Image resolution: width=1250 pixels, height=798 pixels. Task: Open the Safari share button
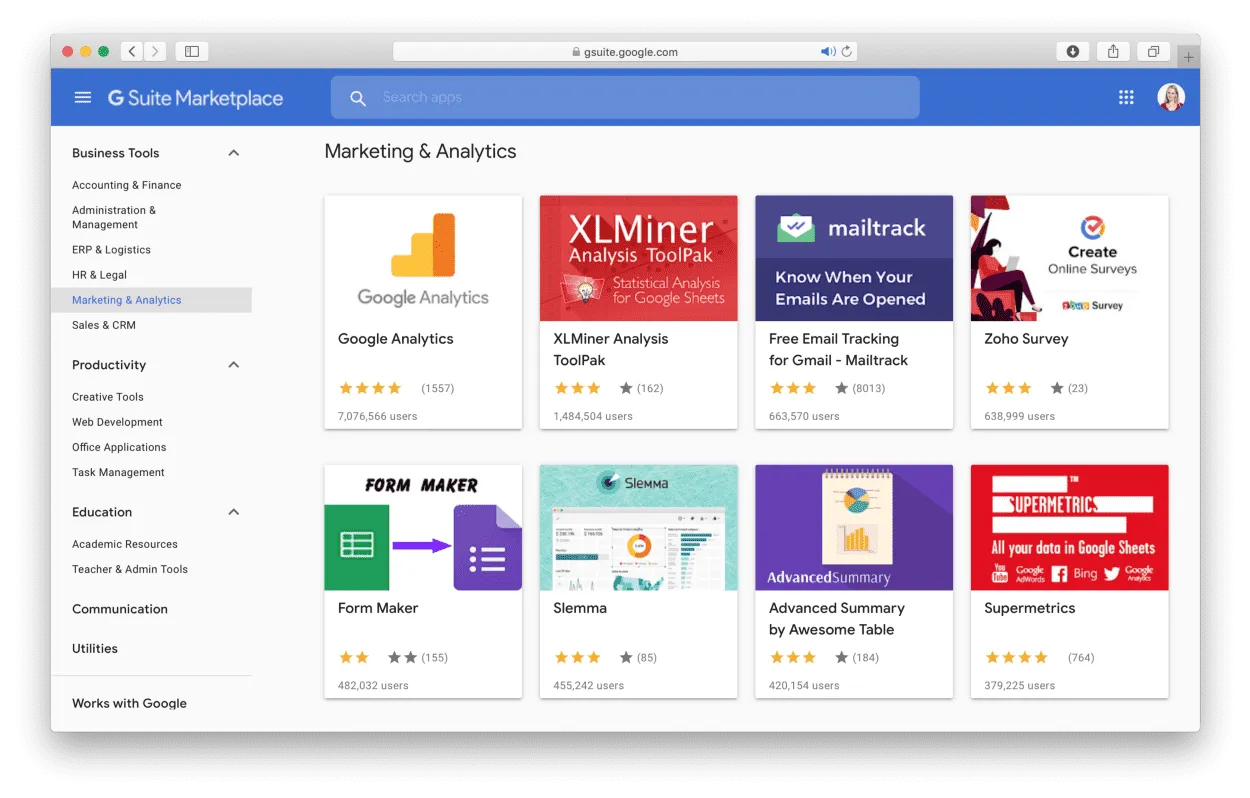(x=1113, y=51)
